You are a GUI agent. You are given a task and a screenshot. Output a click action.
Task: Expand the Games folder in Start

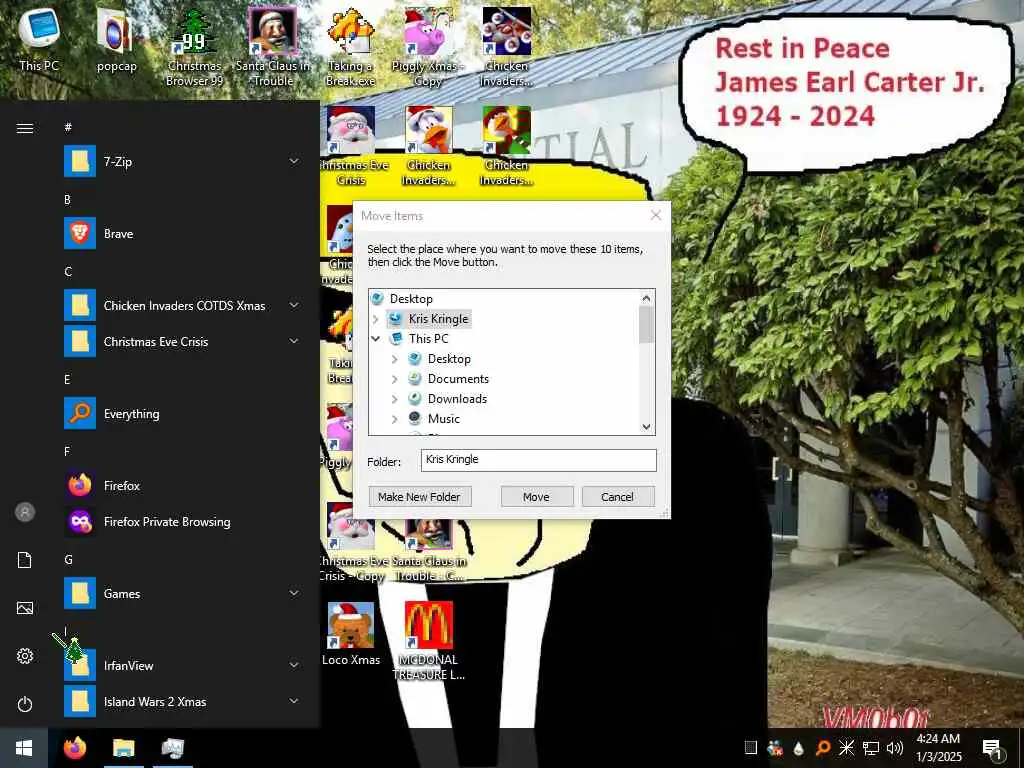[295, 593]
